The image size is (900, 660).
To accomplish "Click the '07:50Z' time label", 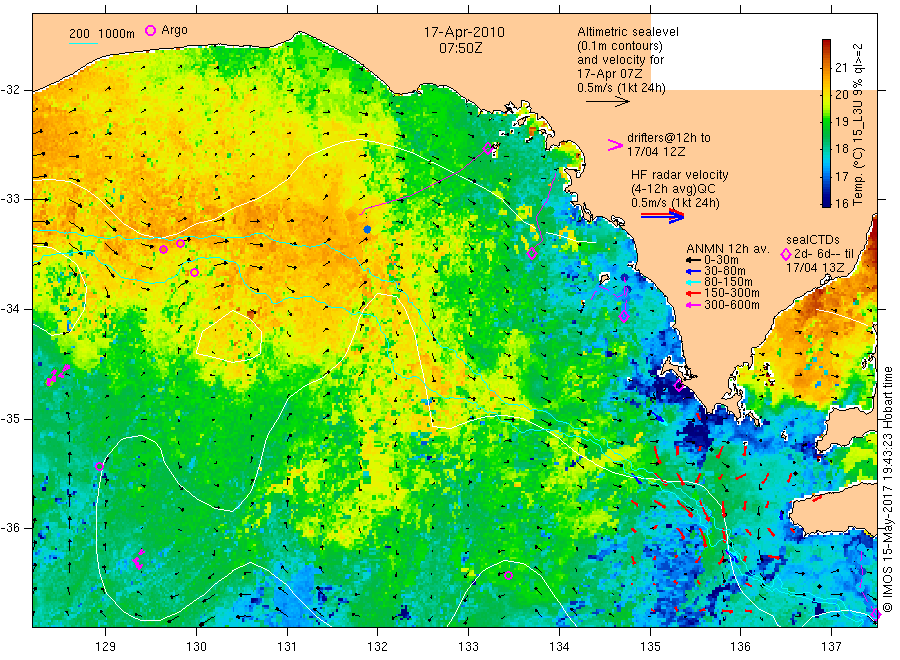I will (460, 48).
